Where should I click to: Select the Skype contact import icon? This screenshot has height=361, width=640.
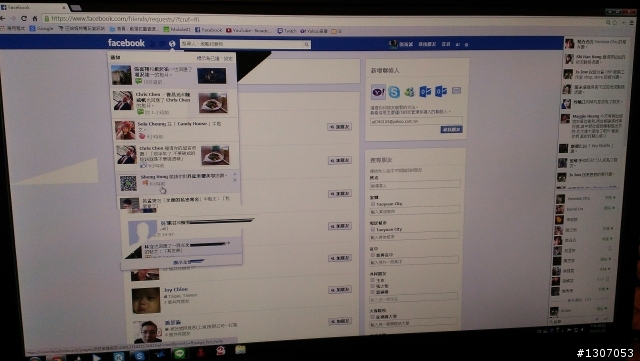click(394, 92)
